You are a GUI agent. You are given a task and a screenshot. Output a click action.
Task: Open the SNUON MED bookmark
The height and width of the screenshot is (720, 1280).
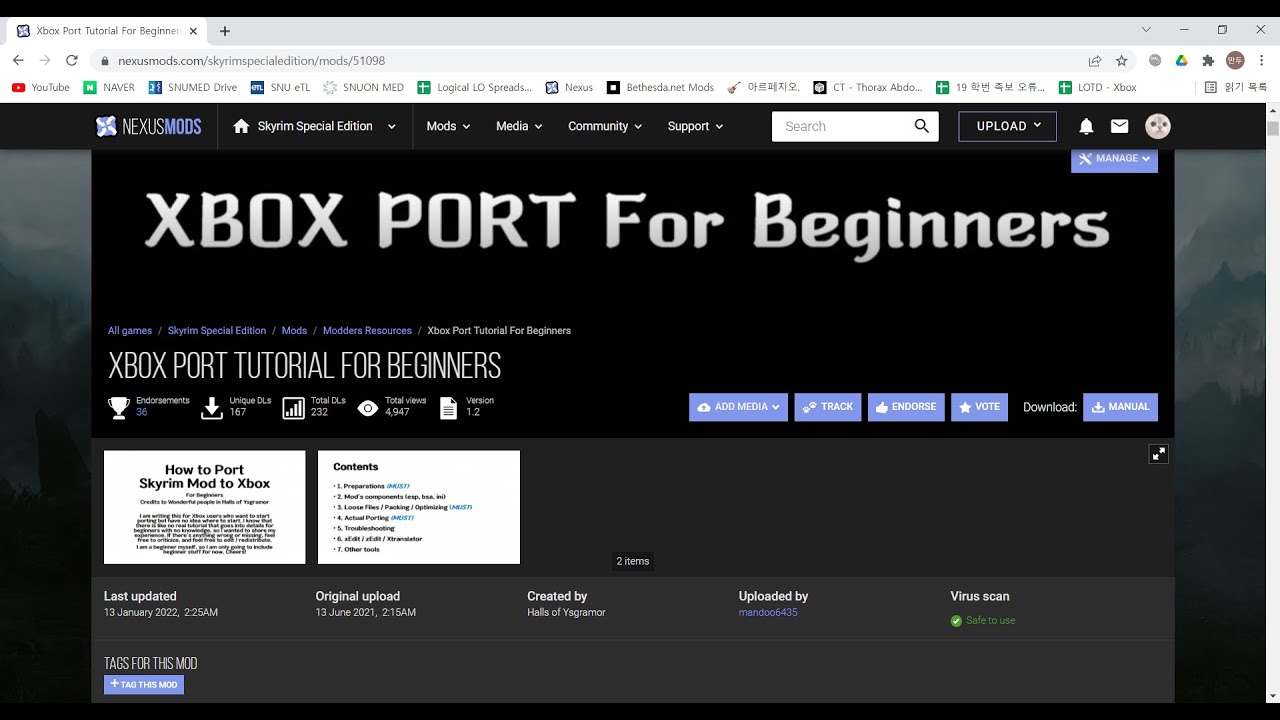pyautogui.click(x=364, y=87)
